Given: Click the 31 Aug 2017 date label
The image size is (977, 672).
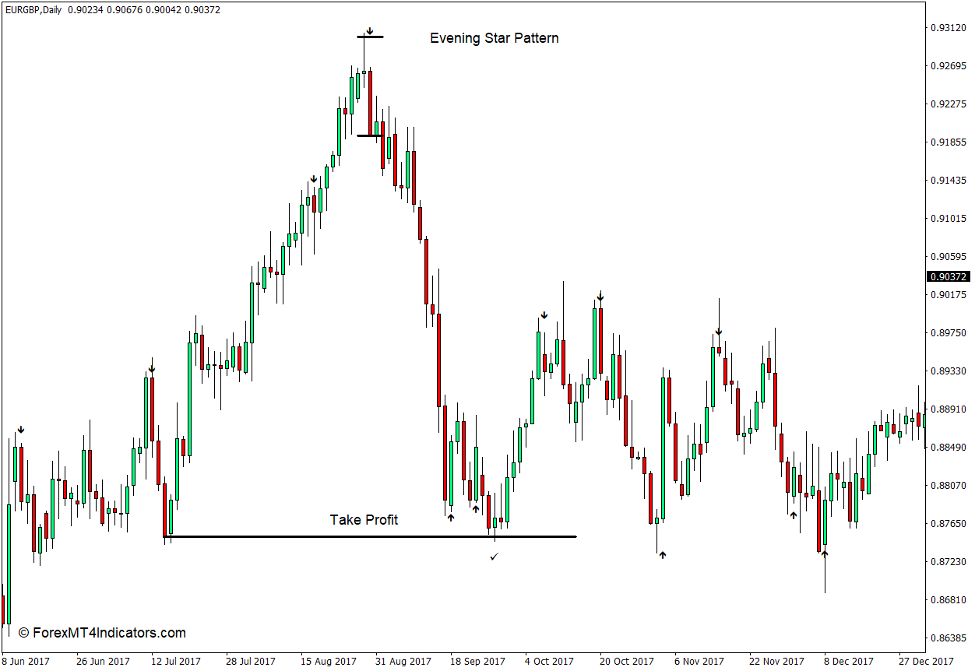Looking at the screenshot, I should click(x=403, y=661).
